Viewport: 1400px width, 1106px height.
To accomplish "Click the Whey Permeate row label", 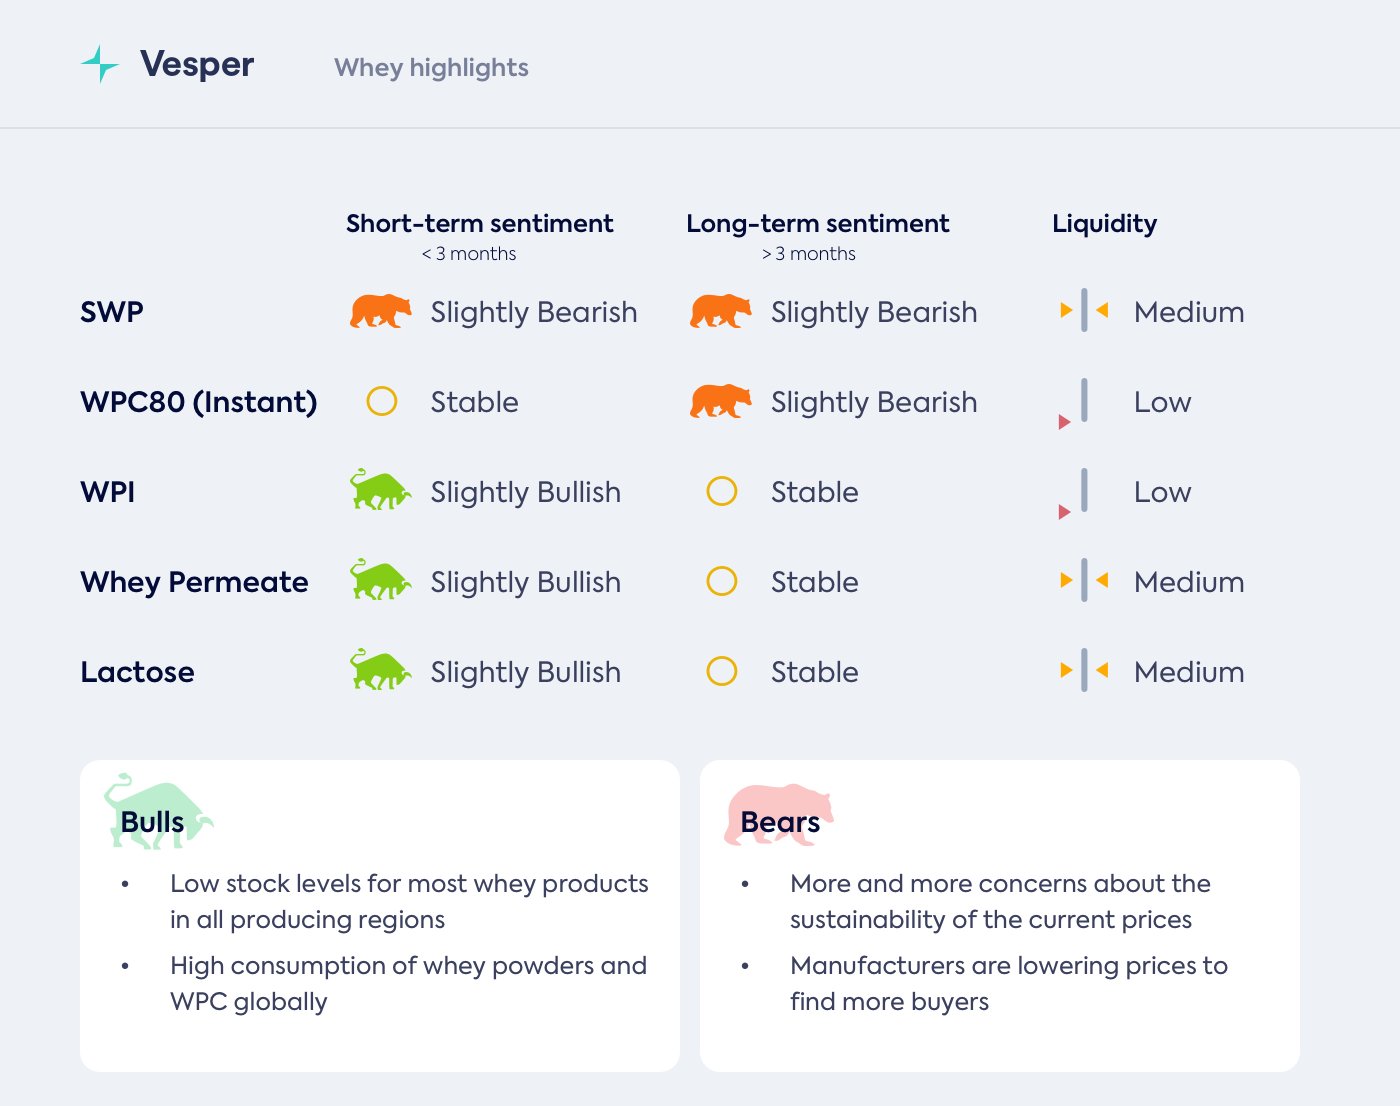I will (194, 582).
